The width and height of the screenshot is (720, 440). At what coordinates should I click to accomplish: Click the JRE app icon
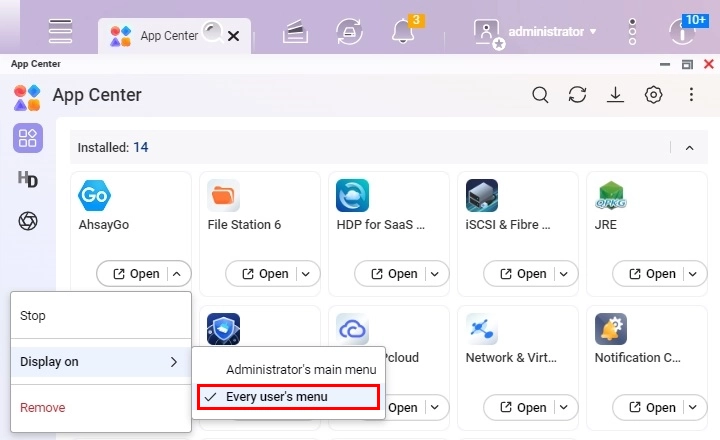[x=611, y=195]
